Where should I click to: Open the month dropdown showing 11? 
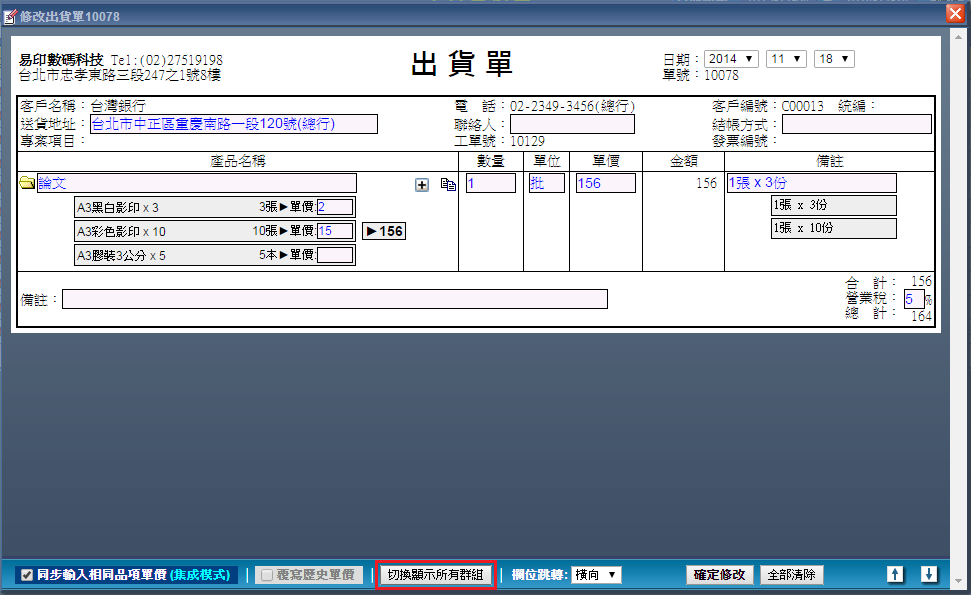pyautogui.click(x=786, y=59)
